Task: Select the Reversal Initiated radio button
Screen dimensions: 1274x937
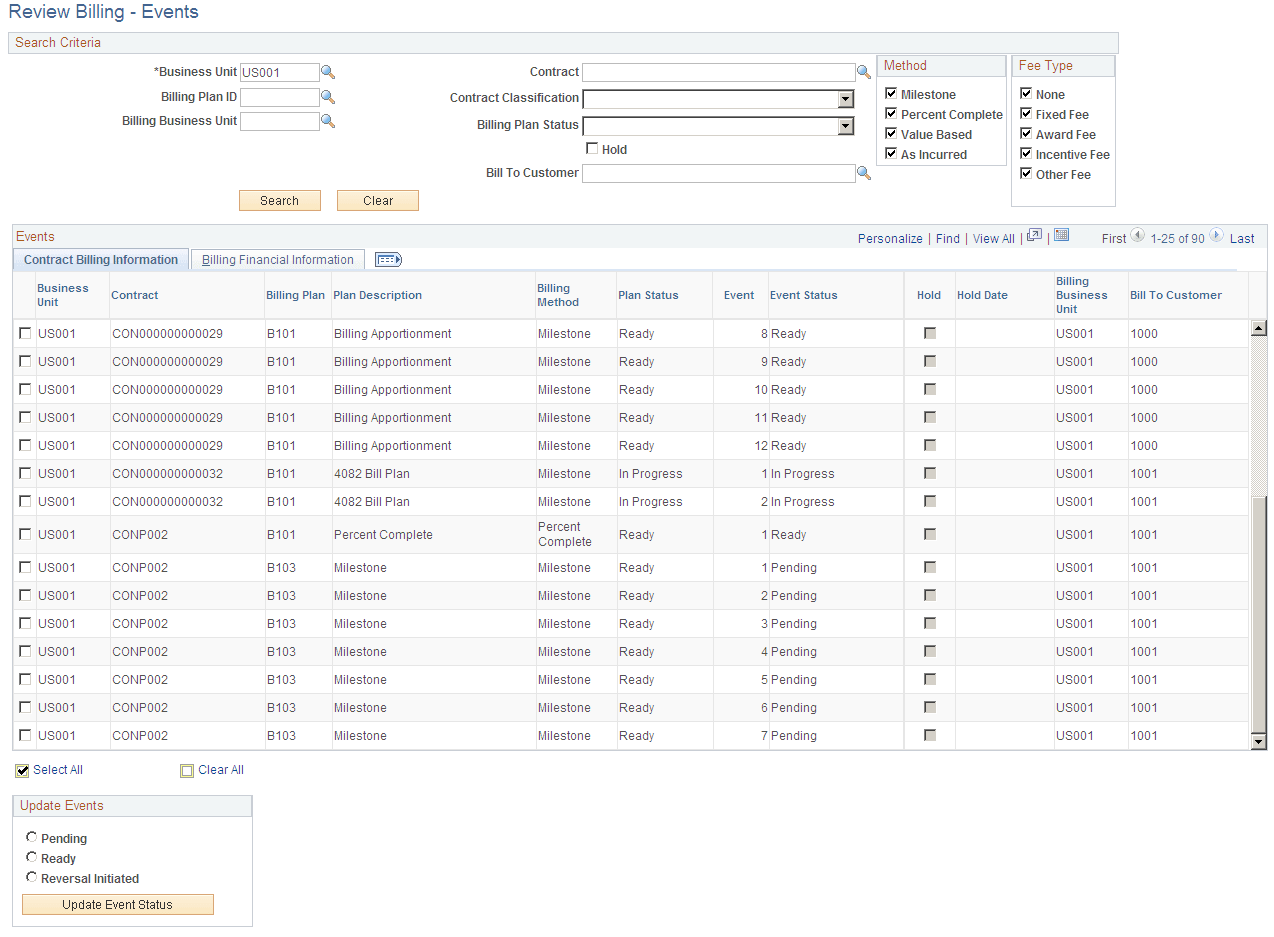Action: point(31,878)
